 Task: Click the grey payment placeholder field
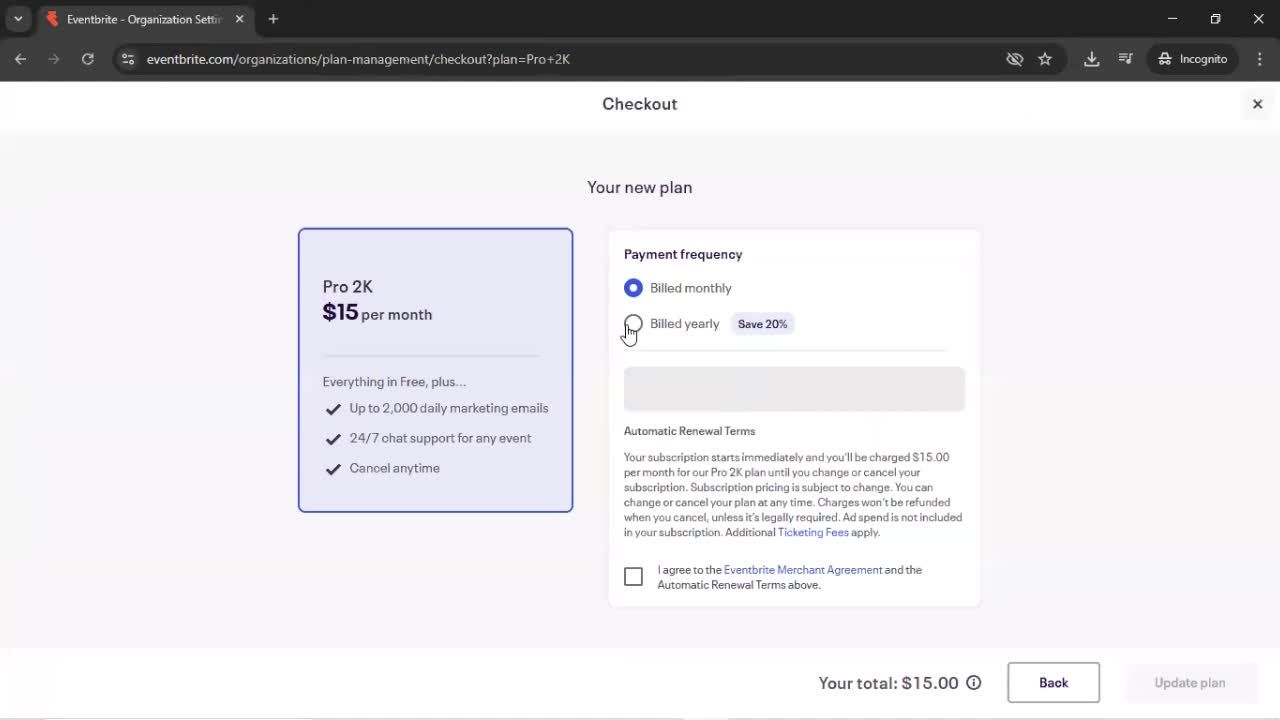(x=794, y=389)
